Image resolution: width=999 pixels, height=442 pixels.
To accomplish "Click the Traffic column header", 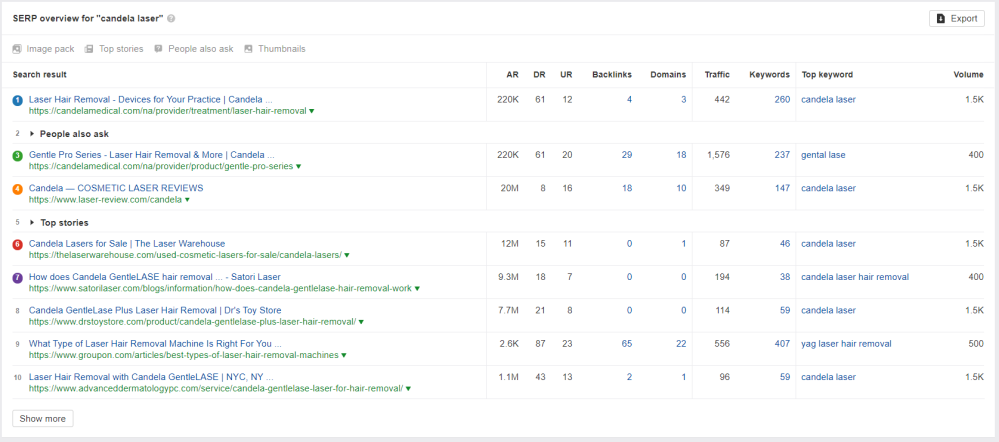I will [x=717, y=75].
